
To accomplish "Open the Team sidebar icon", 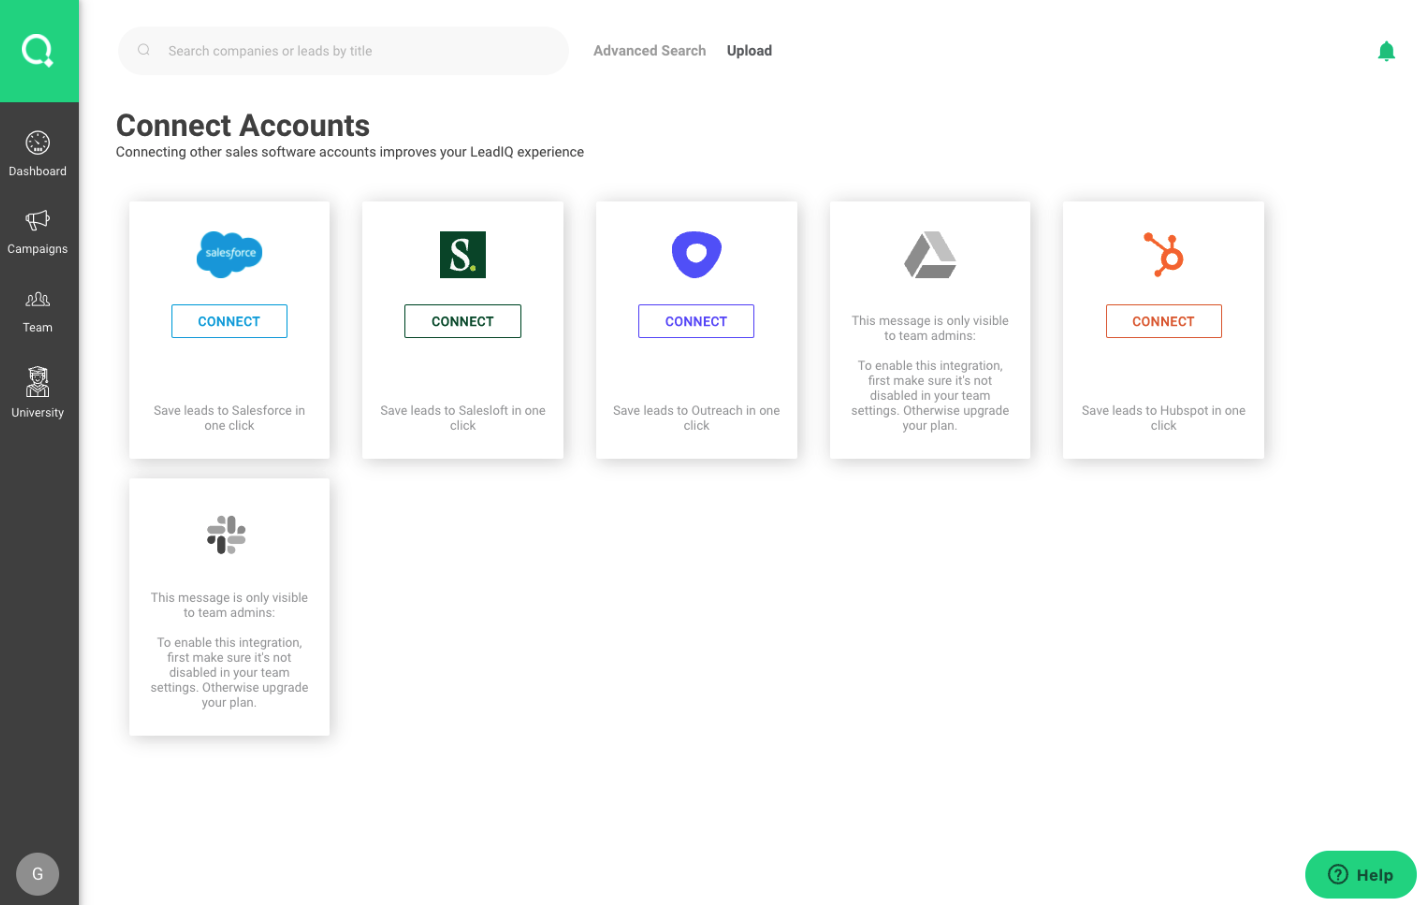I will point(38,299).
